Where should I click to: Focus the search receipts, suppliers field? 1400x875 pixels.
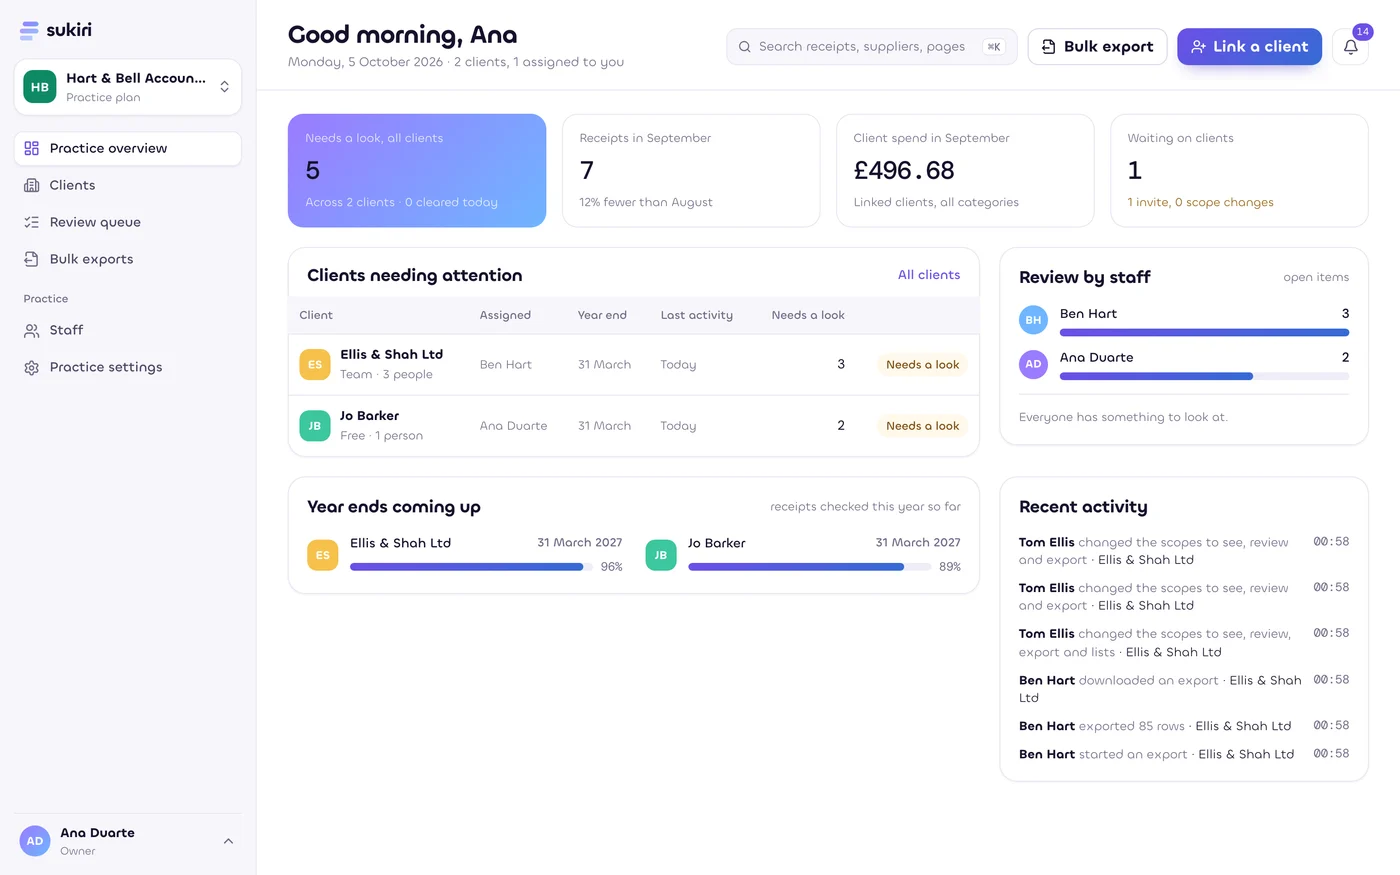tap(871, 47)
